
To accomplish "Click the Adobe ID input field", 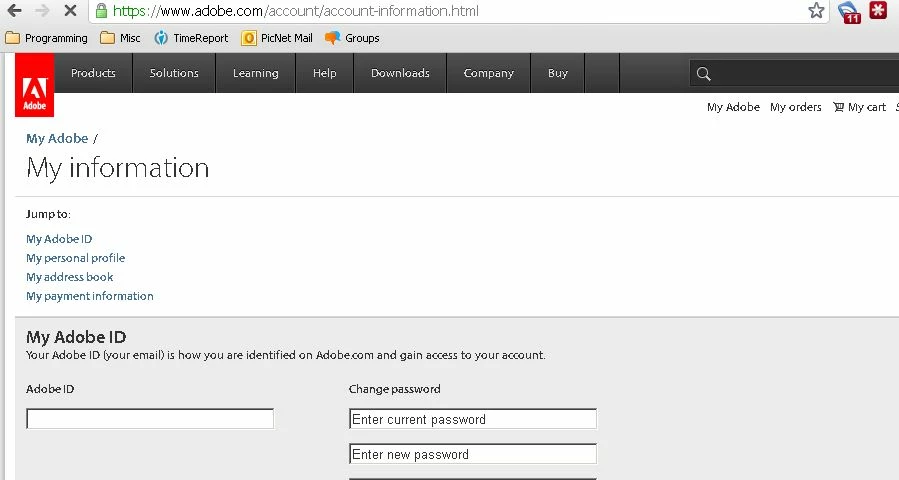I will 150,419.
